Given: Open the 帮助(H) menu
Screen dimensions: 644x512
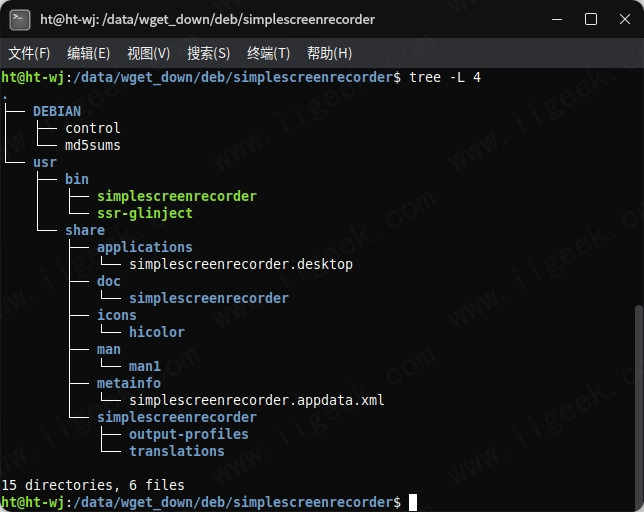Looking at the screenshot, I should coord(329,53).
